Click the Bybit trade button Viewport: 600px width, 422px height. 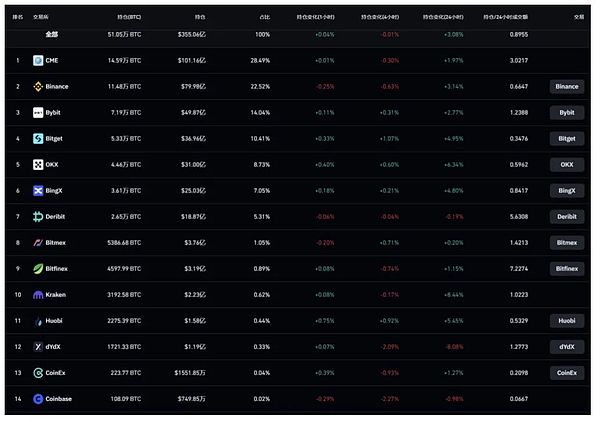pyautogui.click(x=567, y=112)
